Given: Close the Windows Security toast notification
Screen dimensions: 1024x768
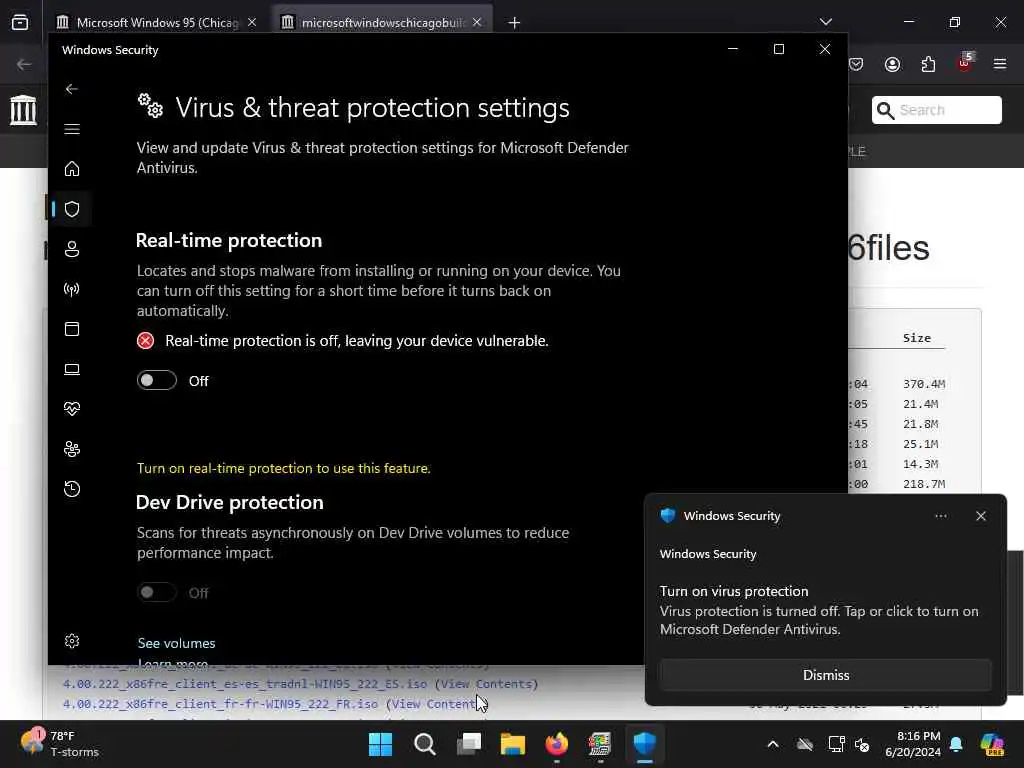Looking at the screenshot, I should (981, 516).
